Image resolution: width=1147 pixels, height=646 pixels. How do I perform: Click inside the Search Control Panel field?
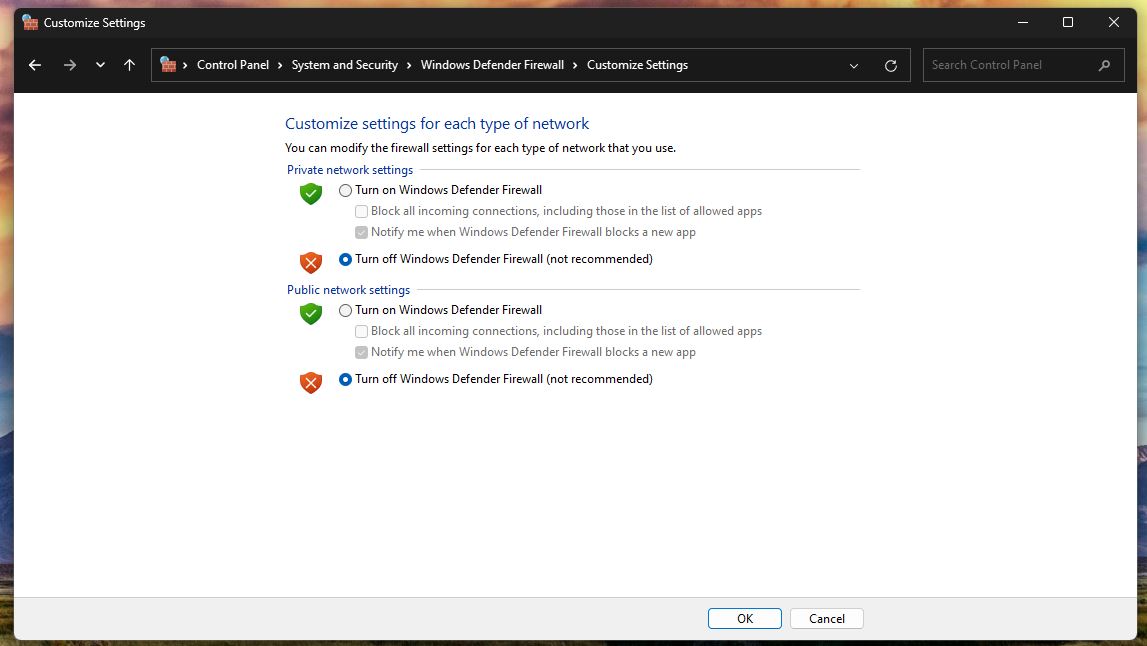1010,65
